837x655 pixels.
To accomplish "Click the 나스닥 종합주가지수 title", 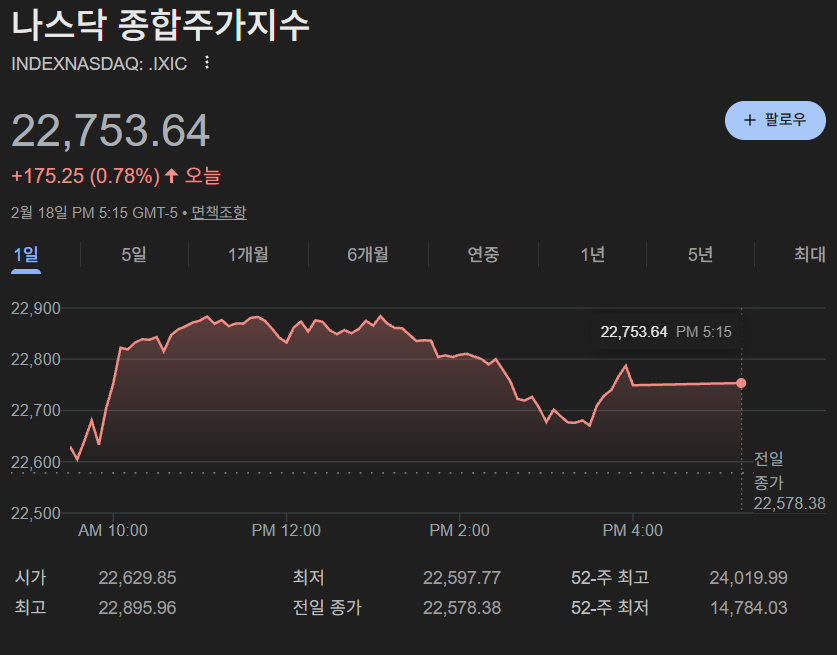I will click(x=162, y=26).
